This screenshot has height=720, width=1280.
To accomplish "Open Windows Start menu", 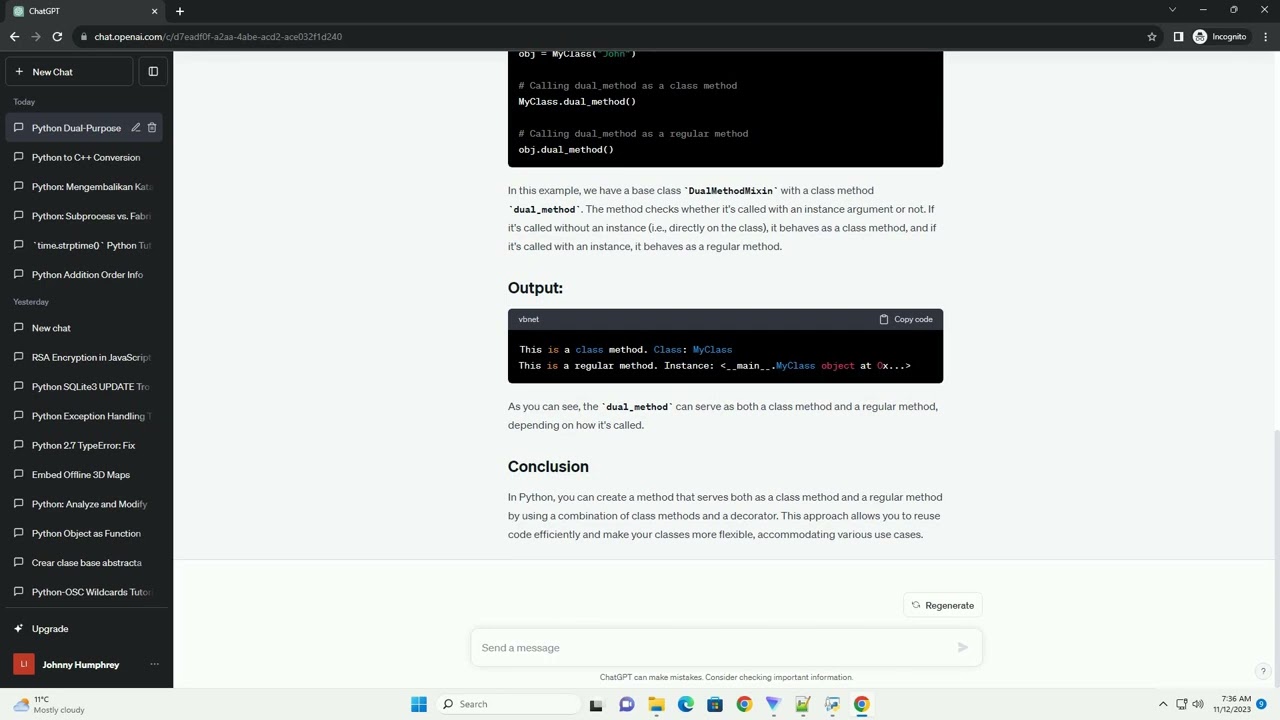I will coord(419,704).
